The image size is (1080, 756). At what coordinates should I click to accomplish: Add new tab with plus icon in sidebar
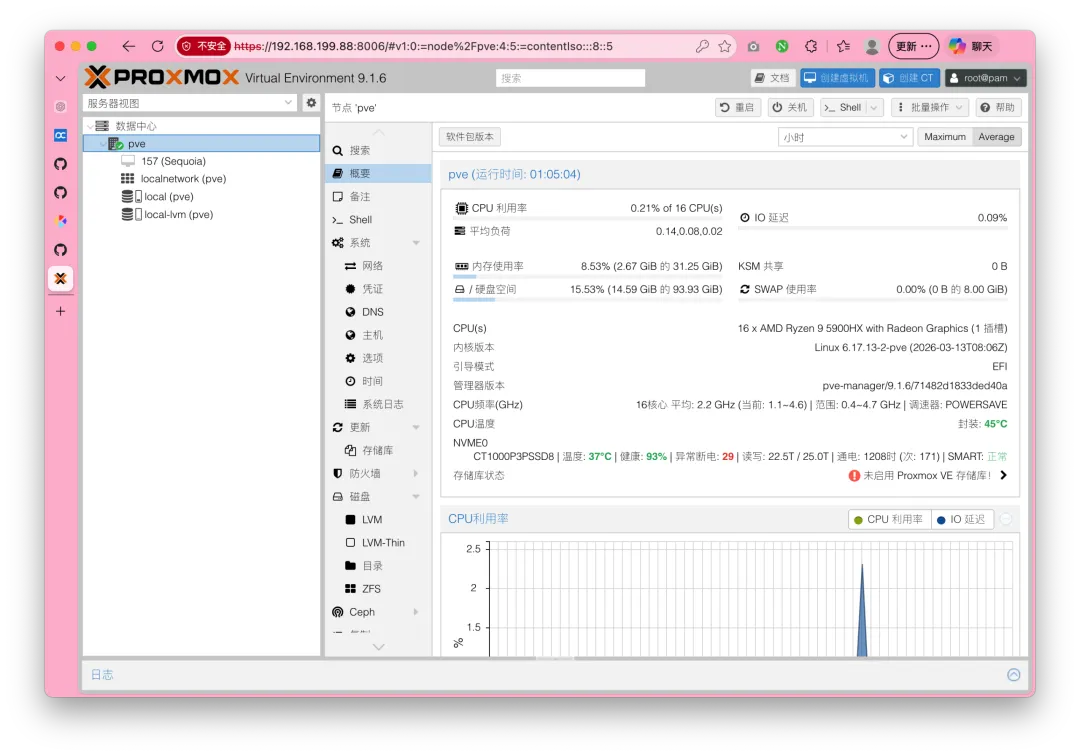click(61, 311)
